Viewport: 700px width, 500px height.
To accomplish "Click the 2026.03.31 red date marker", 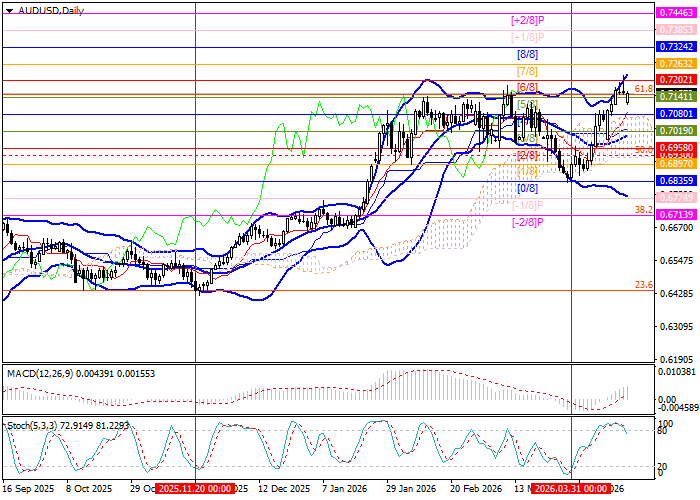I will [x=571, y=490].
